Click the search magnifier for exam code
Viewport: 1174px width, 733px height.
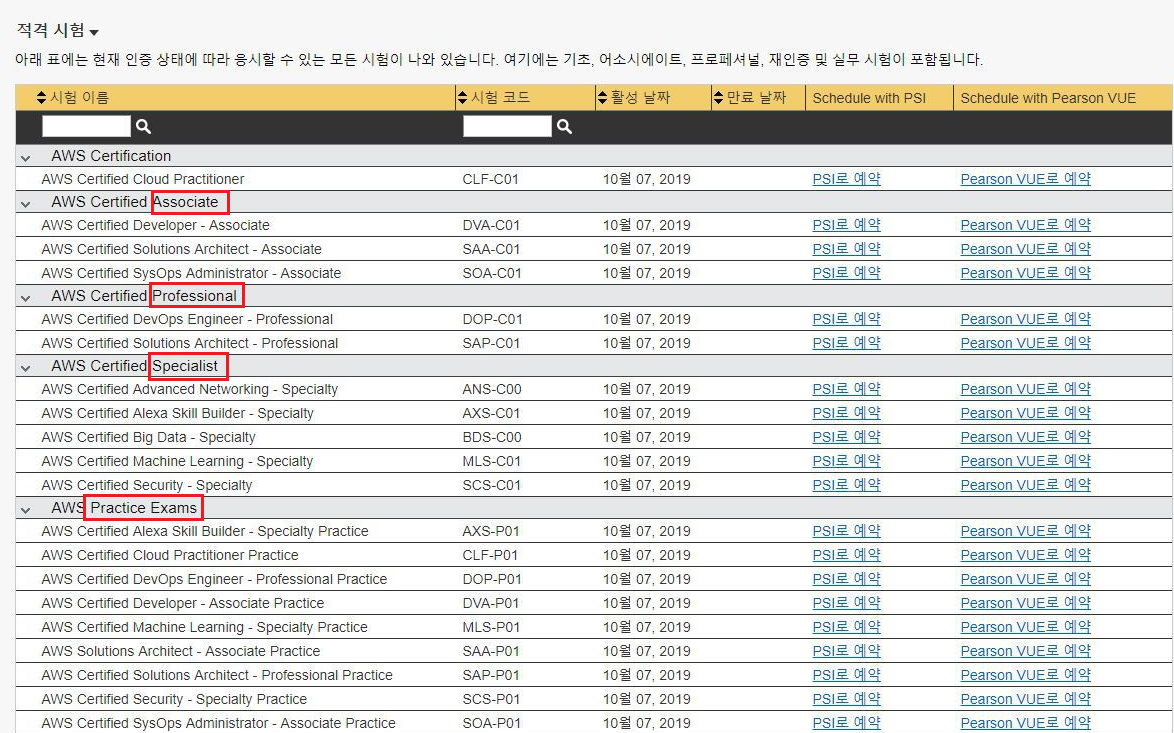(564, 127)
